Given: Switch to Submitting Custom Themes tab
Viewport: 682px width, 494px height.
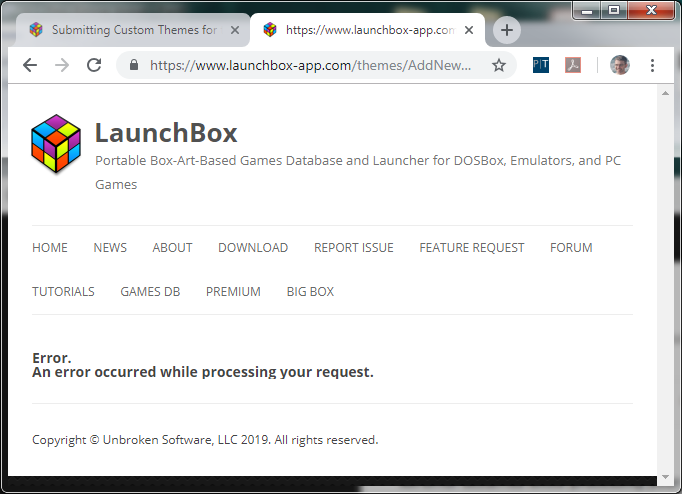Looking at the screenshot, I should (x=133, y=30).
